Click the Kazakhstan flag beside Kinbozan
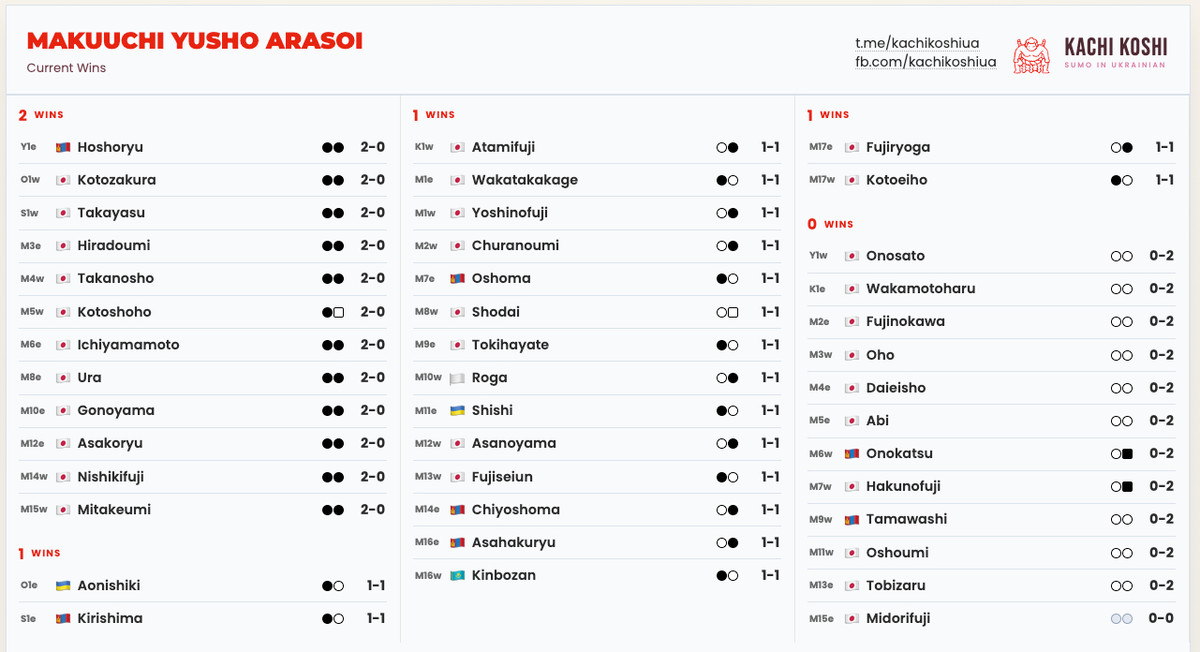Viewport: 1200px width, 652px height. (x=458, y=575)
